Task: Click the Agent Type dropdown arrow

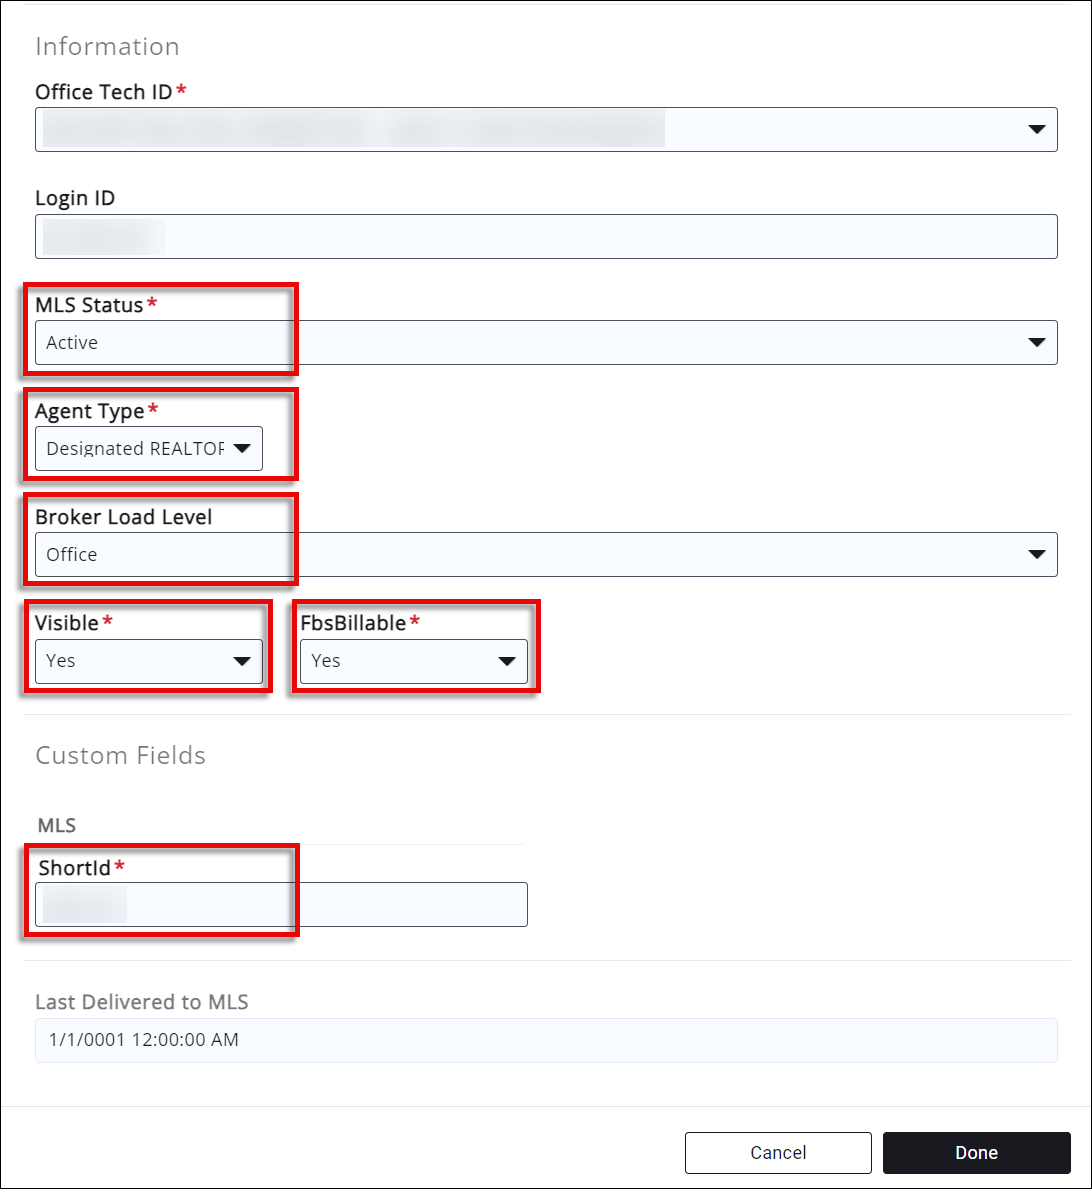Action: [x=241, y=449]
